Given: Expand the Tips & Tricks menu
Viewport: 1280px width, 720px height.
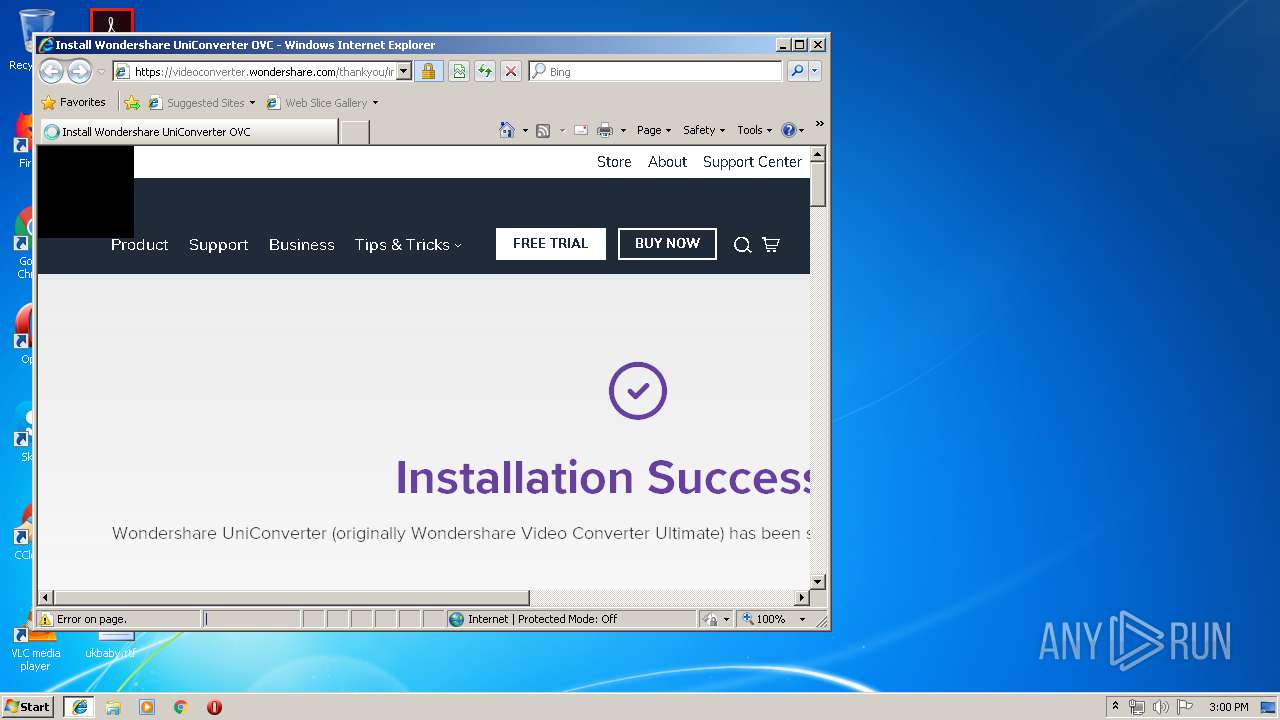Looking at the screenshot, I should pos(408,244).
